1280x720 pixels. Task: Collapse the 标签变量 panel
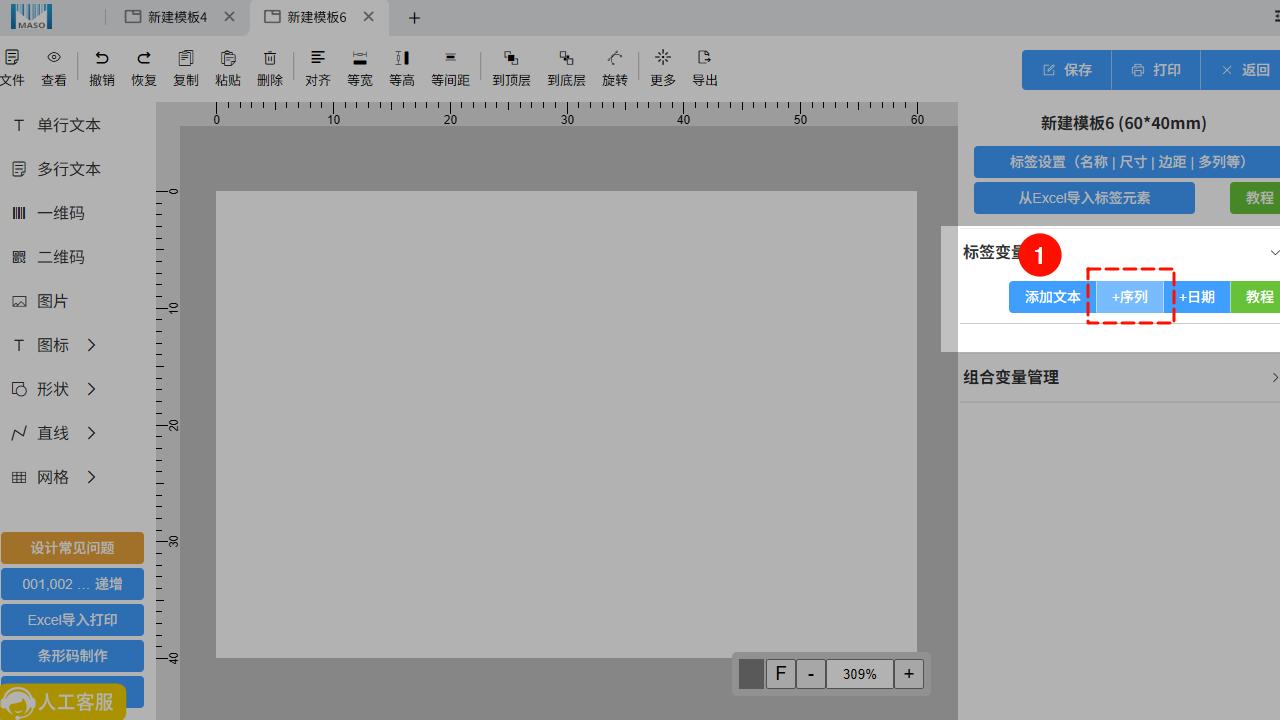pyautogui.click(x=1273, y=253)
